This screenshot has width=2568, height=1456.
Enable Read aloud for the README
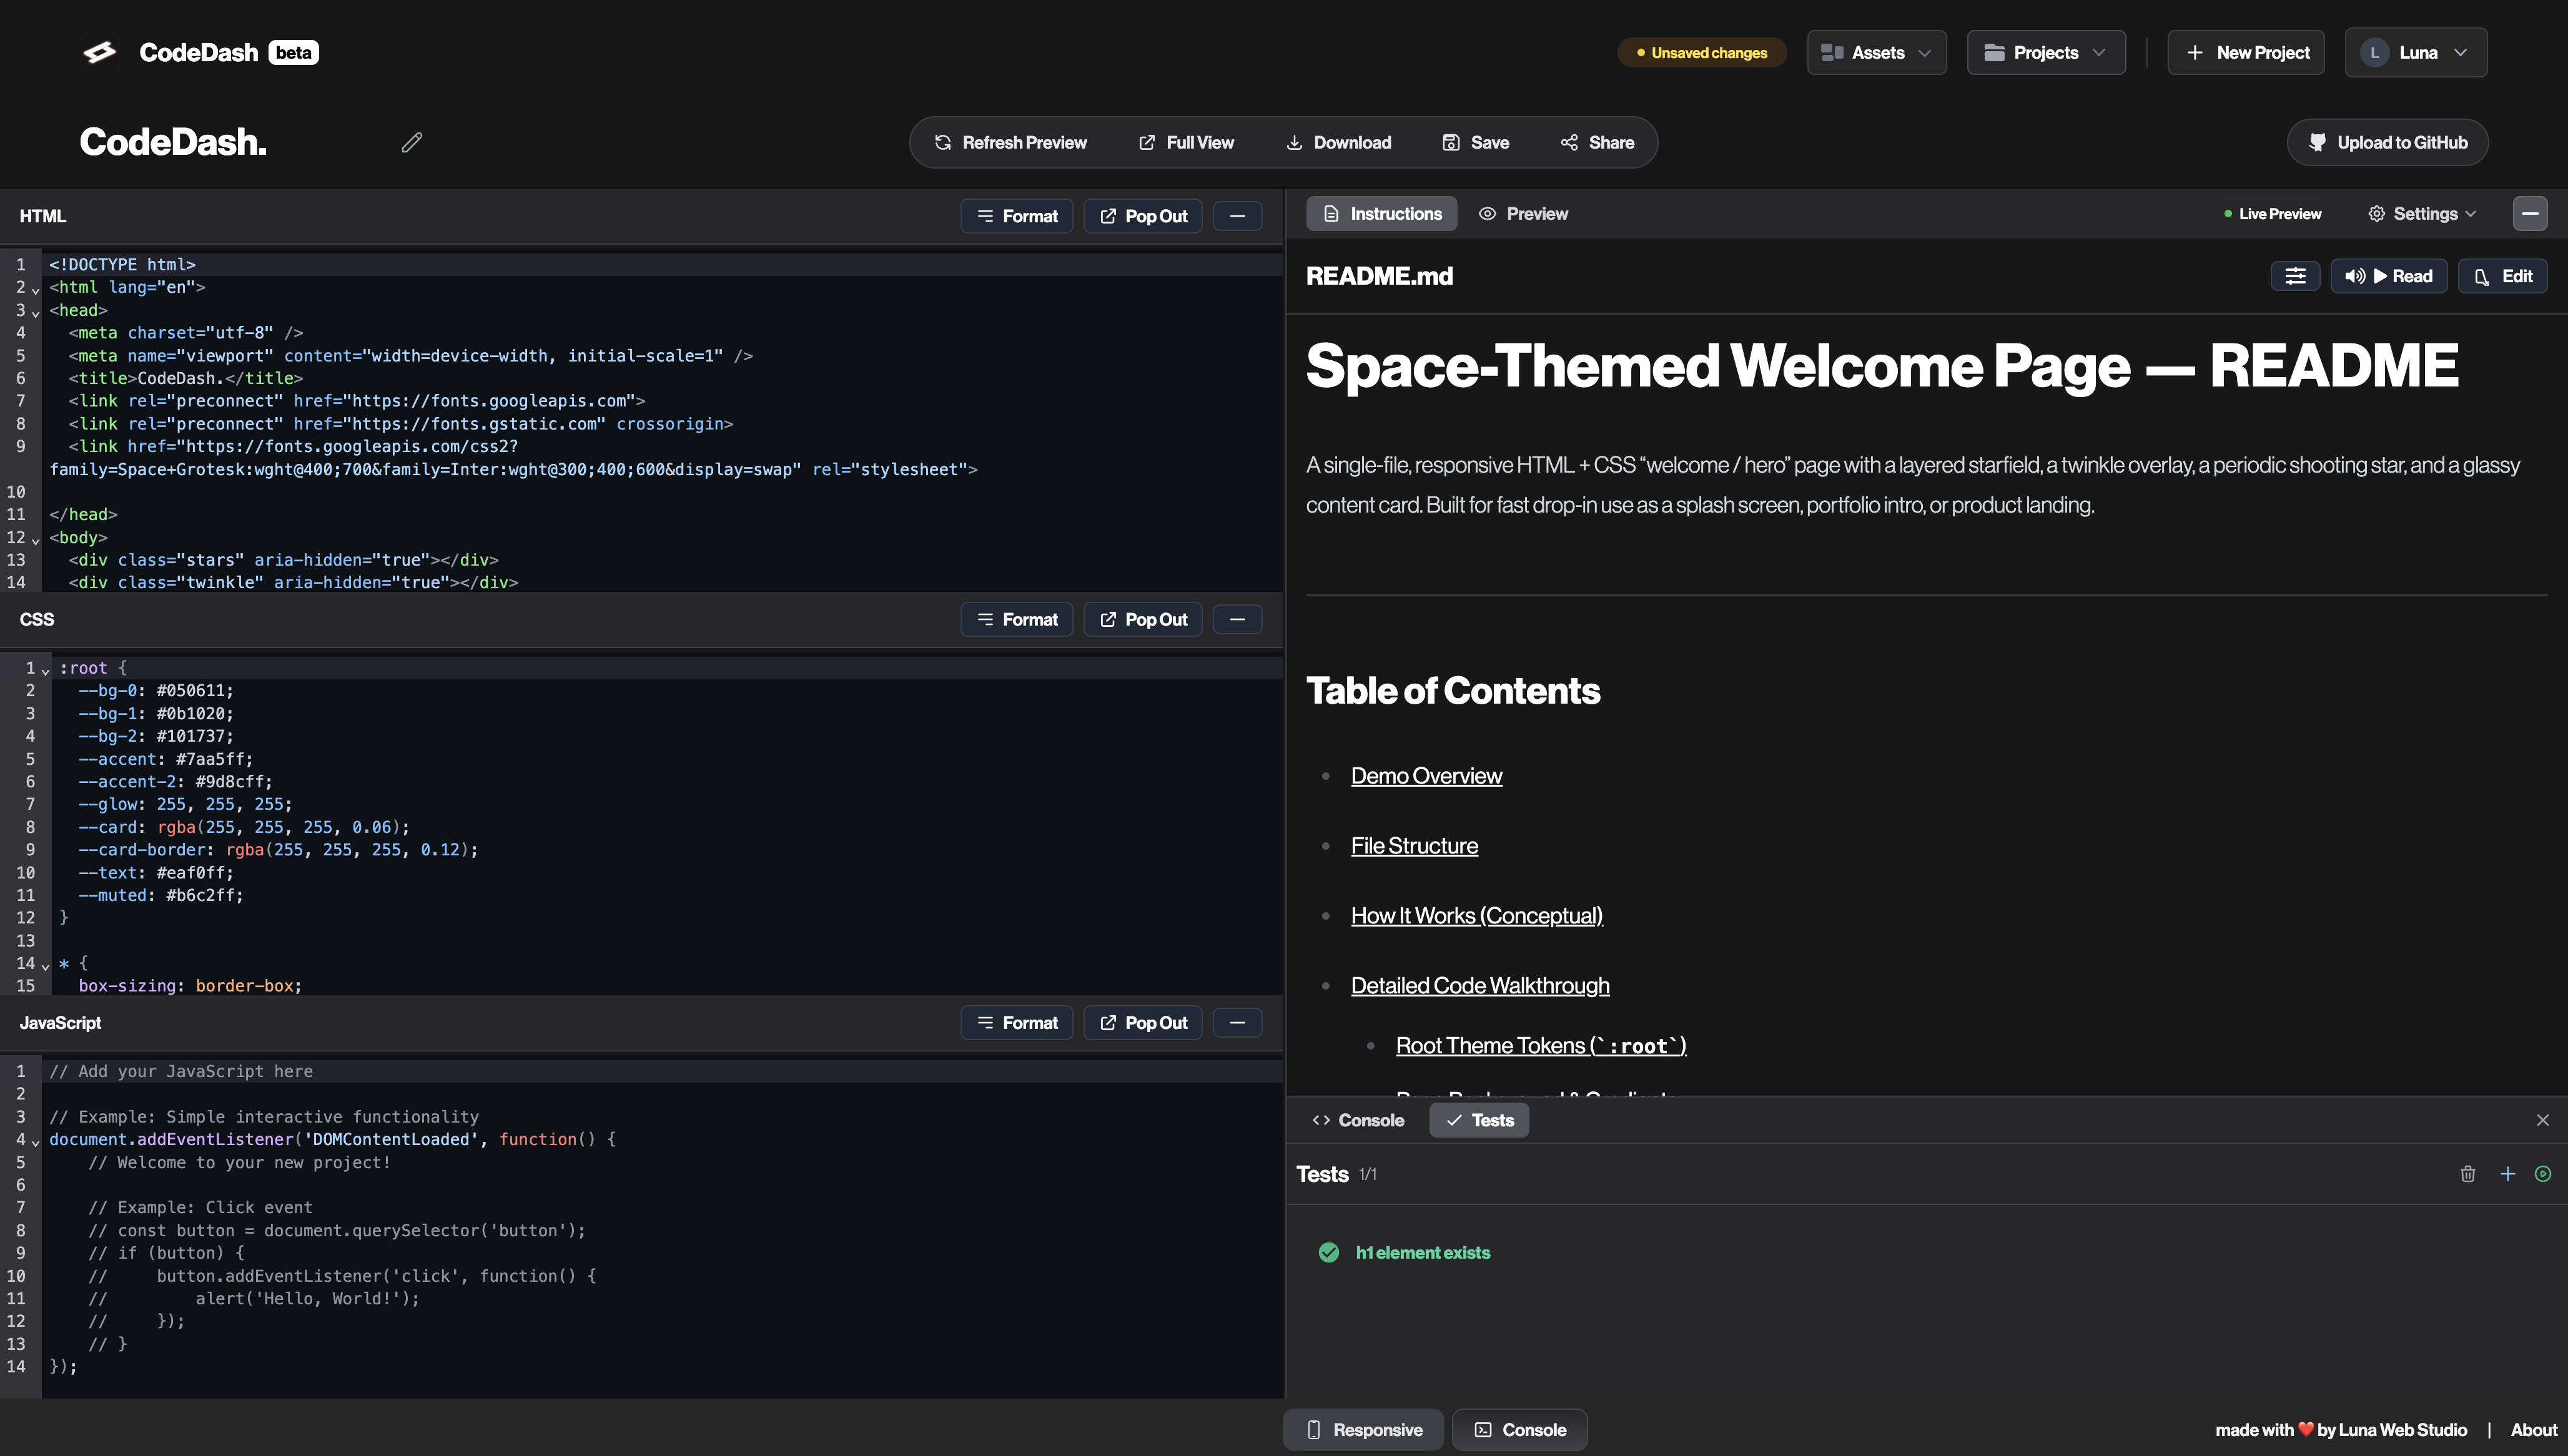2390,276
